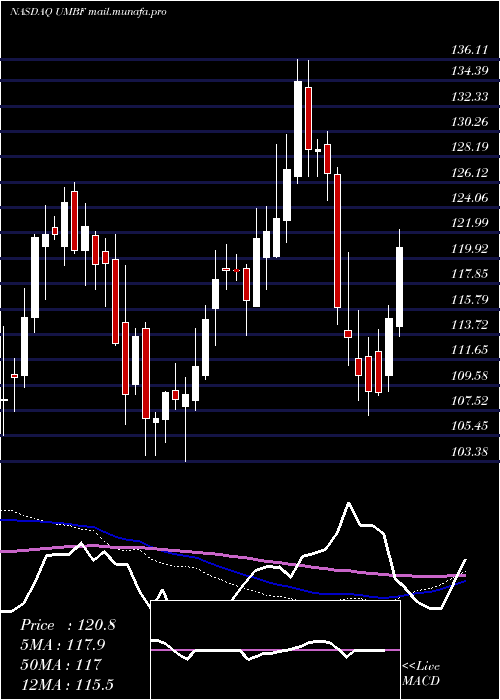Click the MACD inset panel
The height and width of the screenshot is (700, 500).
click(275, 650)
